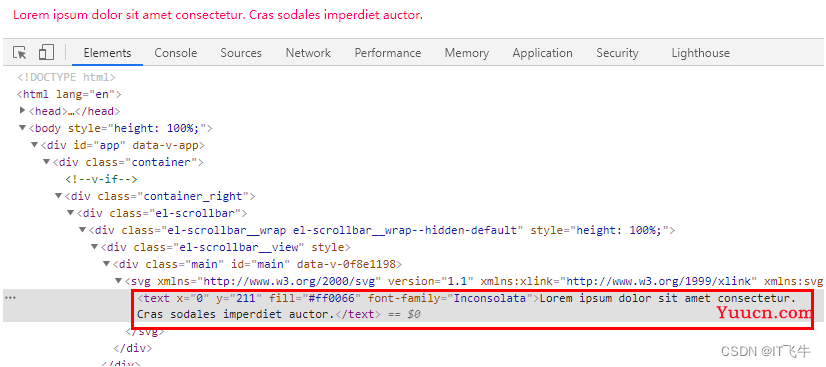The height and width of the screenshot is (367, 826).
Task: Collapse the el-scrollbar__view div
Action: [x=94, y=247]
